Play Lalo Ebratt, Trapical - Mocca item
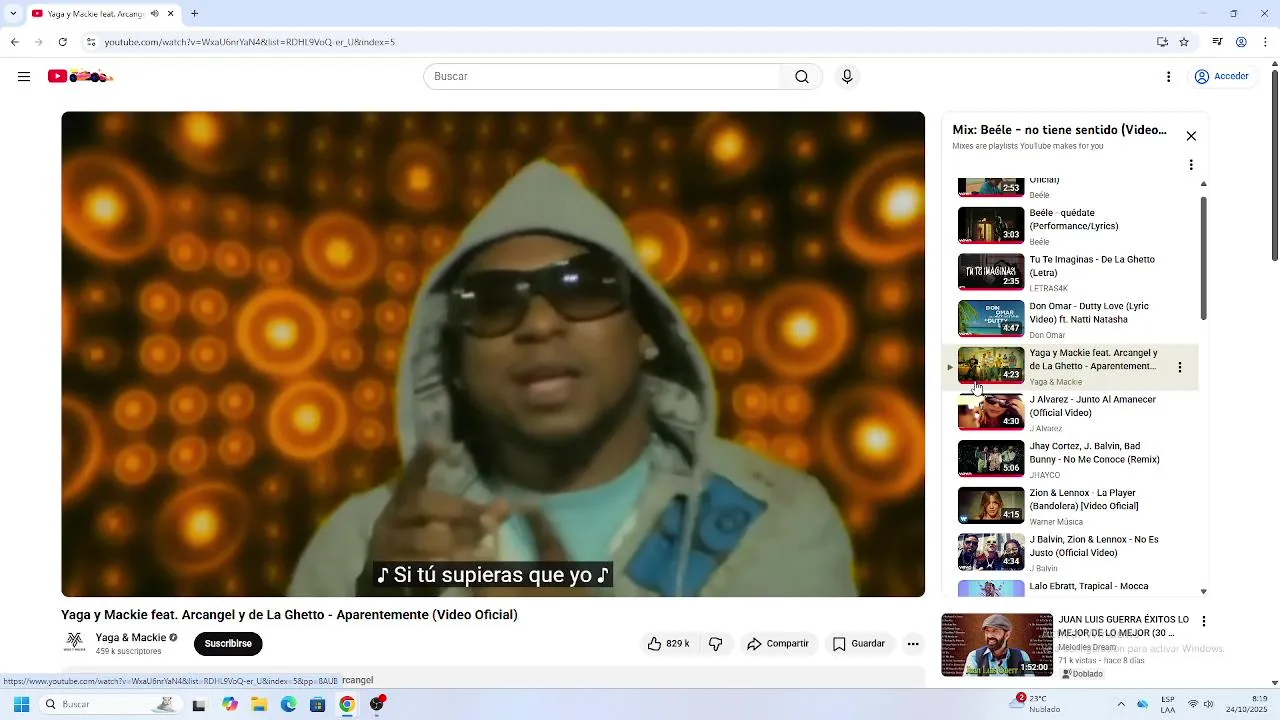 pyautogui.click(x=1072, y=588)
